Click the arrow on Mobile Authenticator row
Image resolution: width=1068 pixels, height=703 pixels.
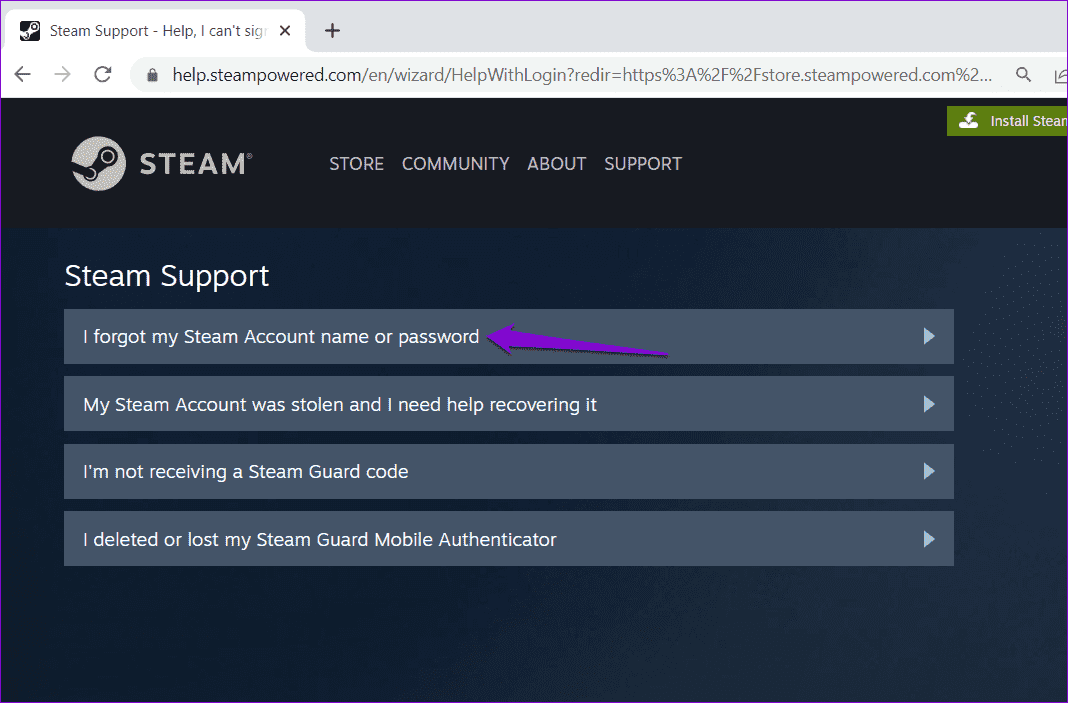click(x=929, y=539)
